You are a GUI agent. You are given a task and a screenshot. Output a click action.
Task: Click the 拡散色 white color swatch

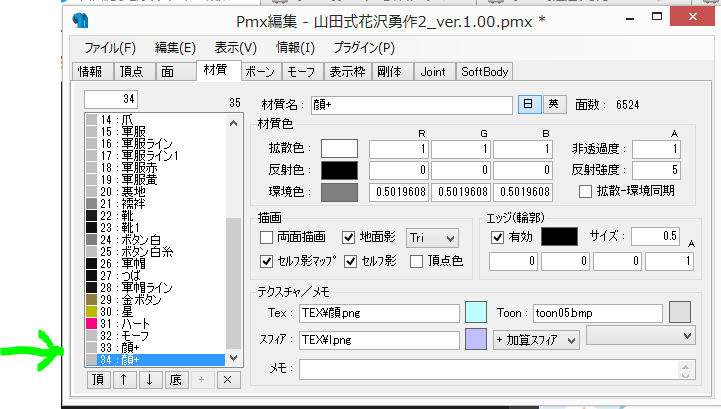339,149
